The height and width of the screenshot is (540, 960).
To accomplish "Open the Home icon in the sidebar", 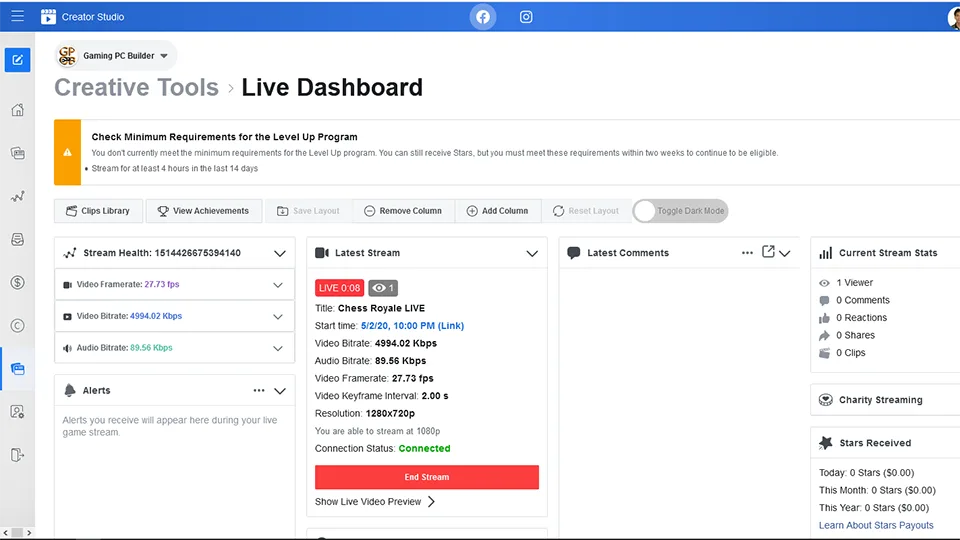I will pos(17,110).
